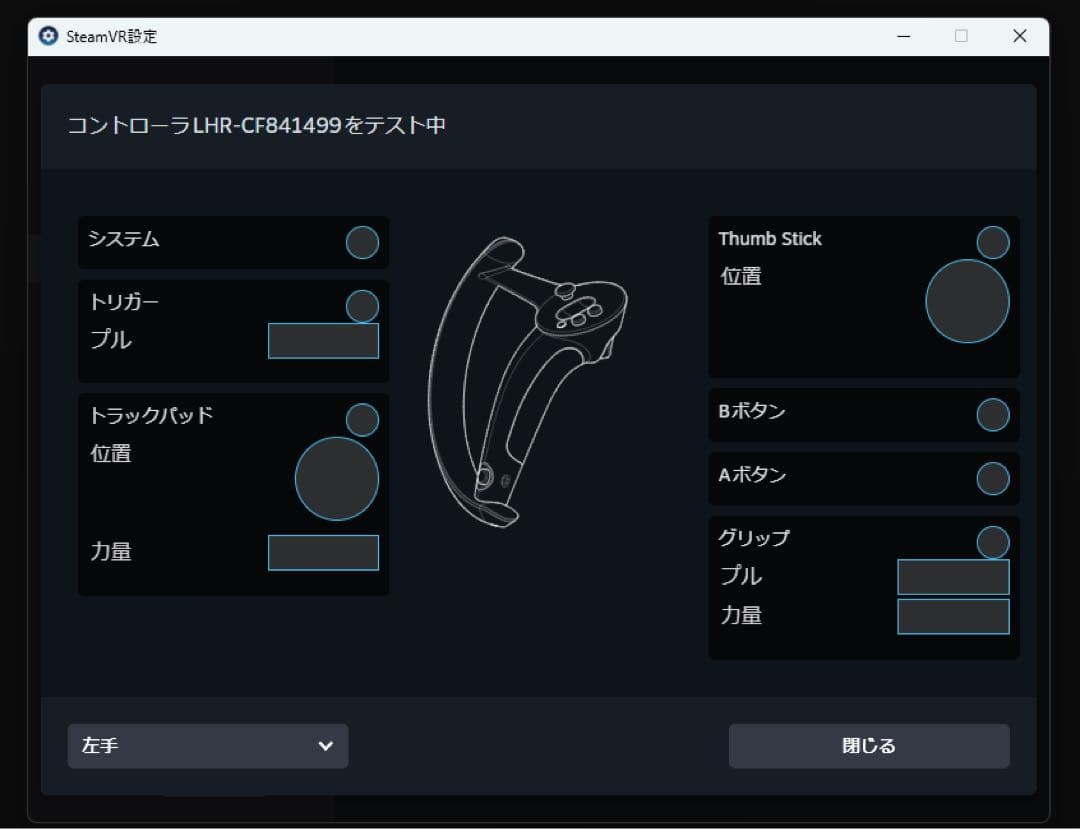Click the Thumb Stick 位置 large circle

pos(968,301)
